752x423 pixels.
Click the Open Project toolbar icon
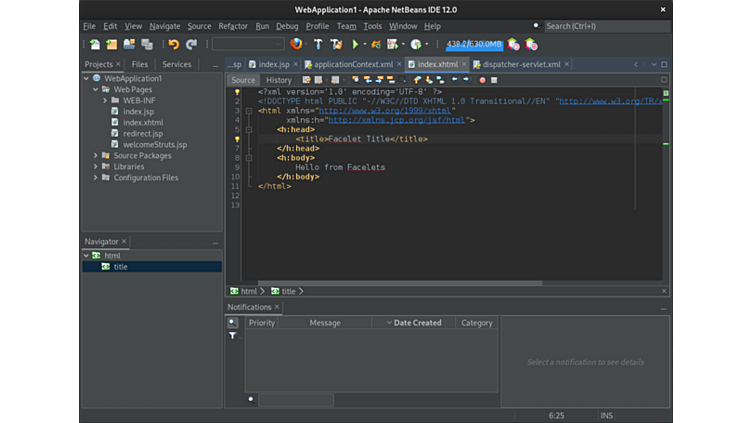(x=129, y=45)
